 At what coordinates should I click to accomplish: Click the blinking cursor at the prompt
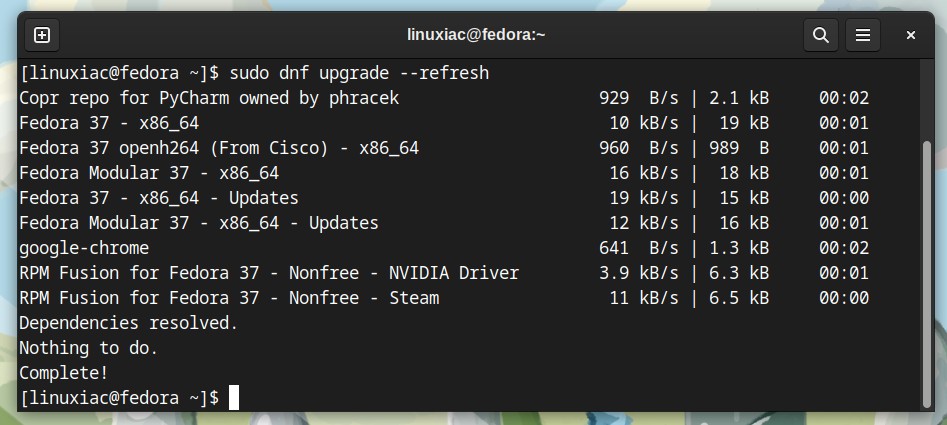click(x=234, y=398)
